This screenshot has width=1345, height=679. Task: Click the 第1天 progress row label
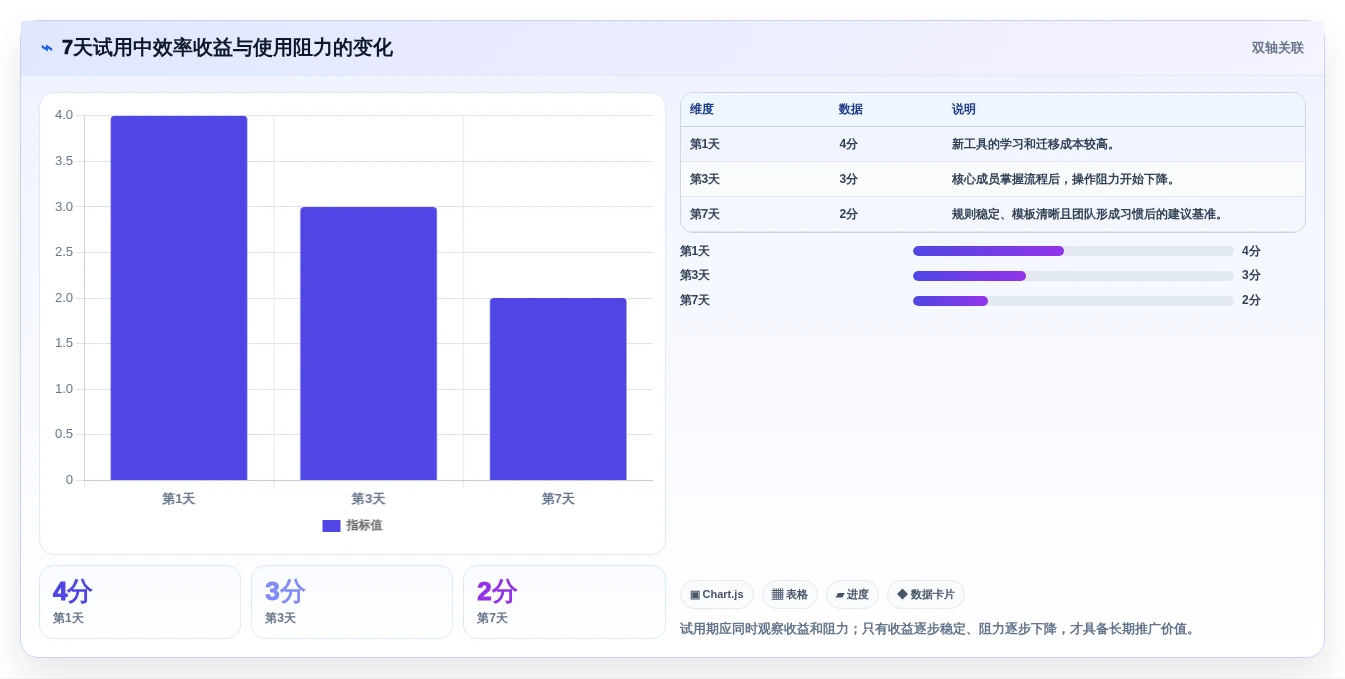pos(695,252)
